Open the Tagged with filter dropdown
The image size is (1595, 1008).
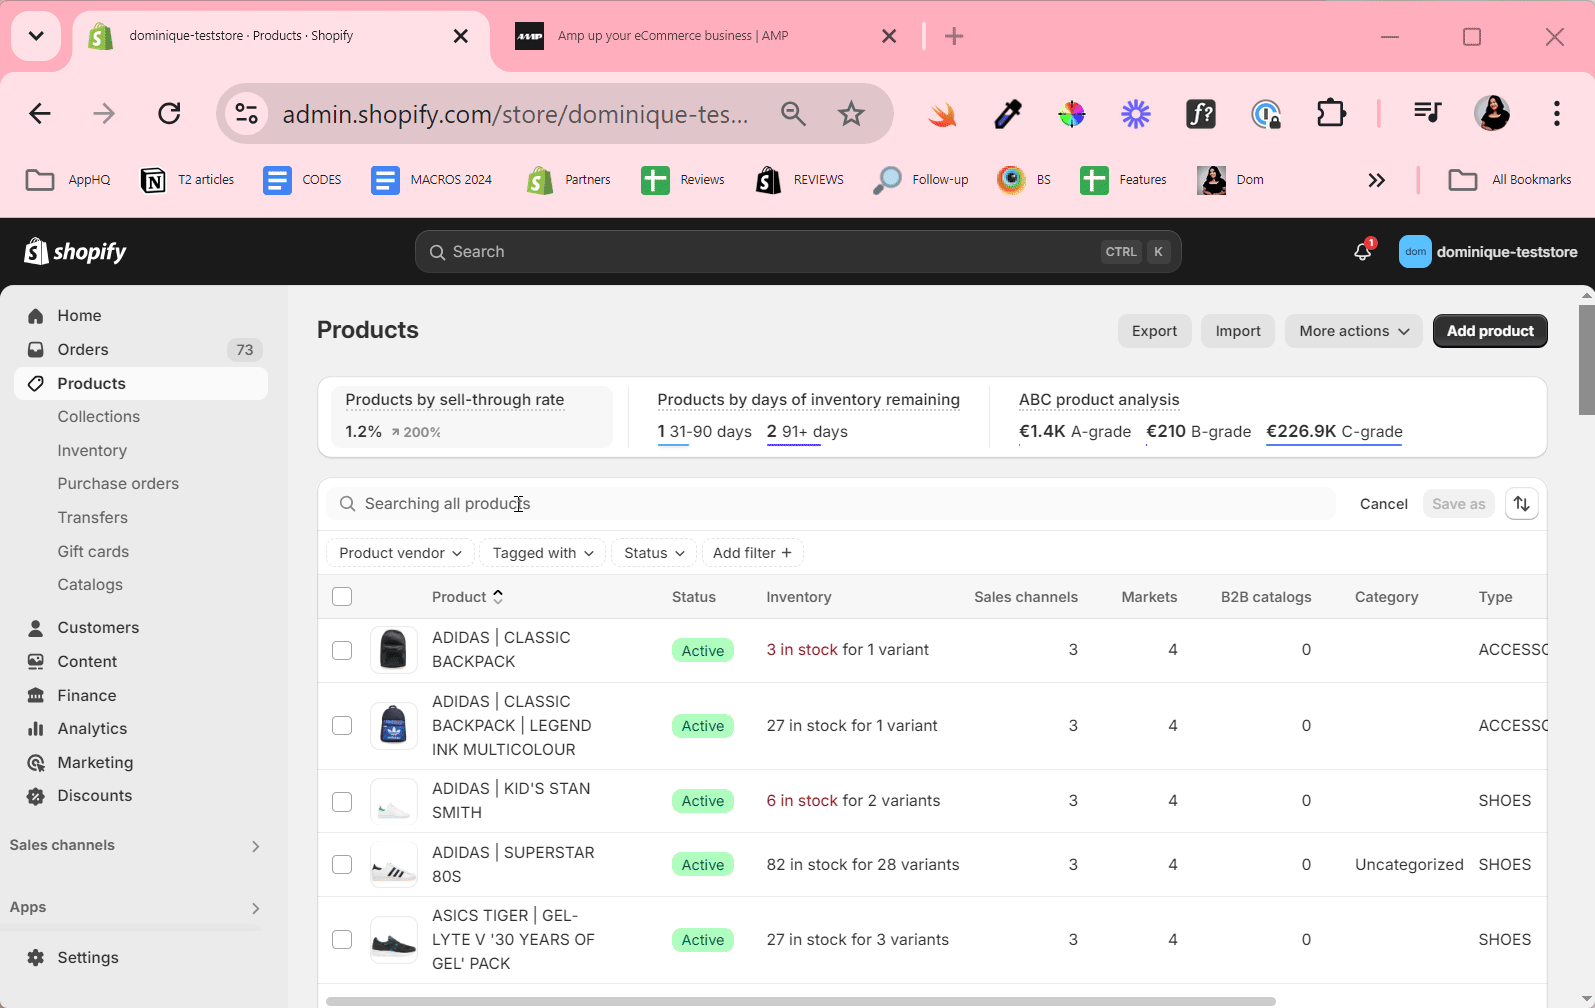point(542,553)
